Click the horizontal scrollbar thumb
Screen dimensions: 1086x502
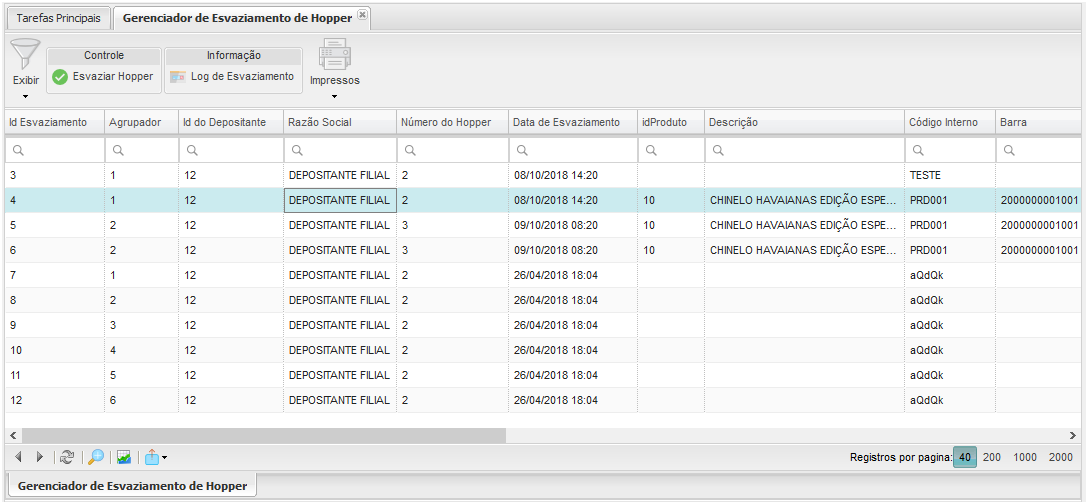click(263, 435)
